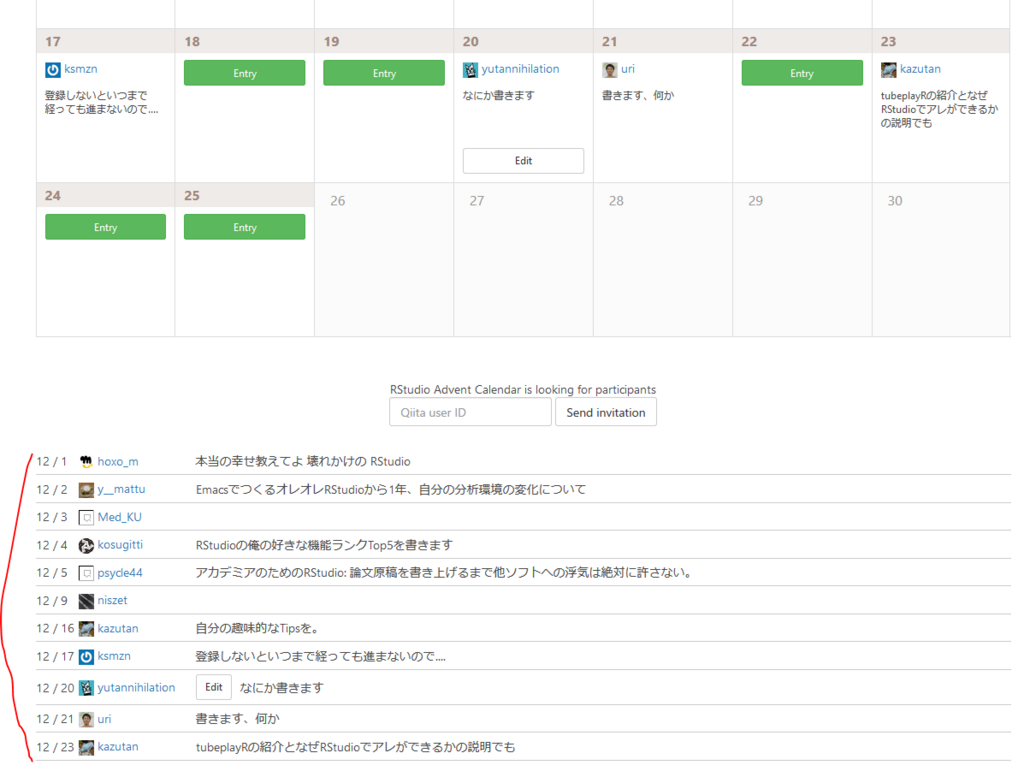Open kazutan link in 12/16 row
The height and width of the screenshot is (777, 1024).
(x=118, y=628)
